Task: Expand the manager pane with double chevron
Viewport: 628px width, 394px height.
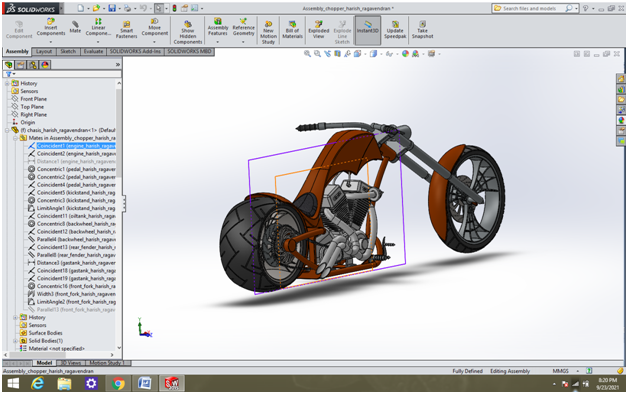Action: pyautogui.click(x=118, y=64)
